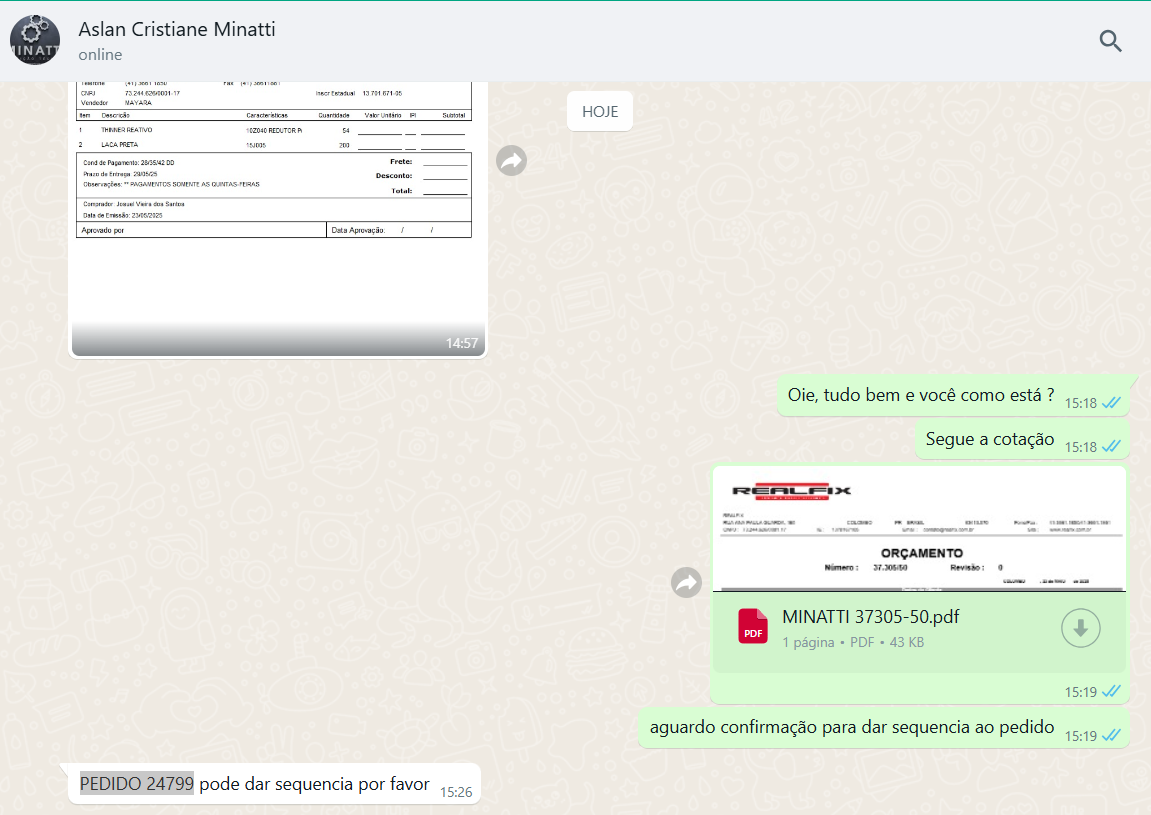Click the 'aguardo confirmação para dar sequencia' message
The width and height of the screenshot is (1151, 815).
pyautogui.click(x=851, y=727)
